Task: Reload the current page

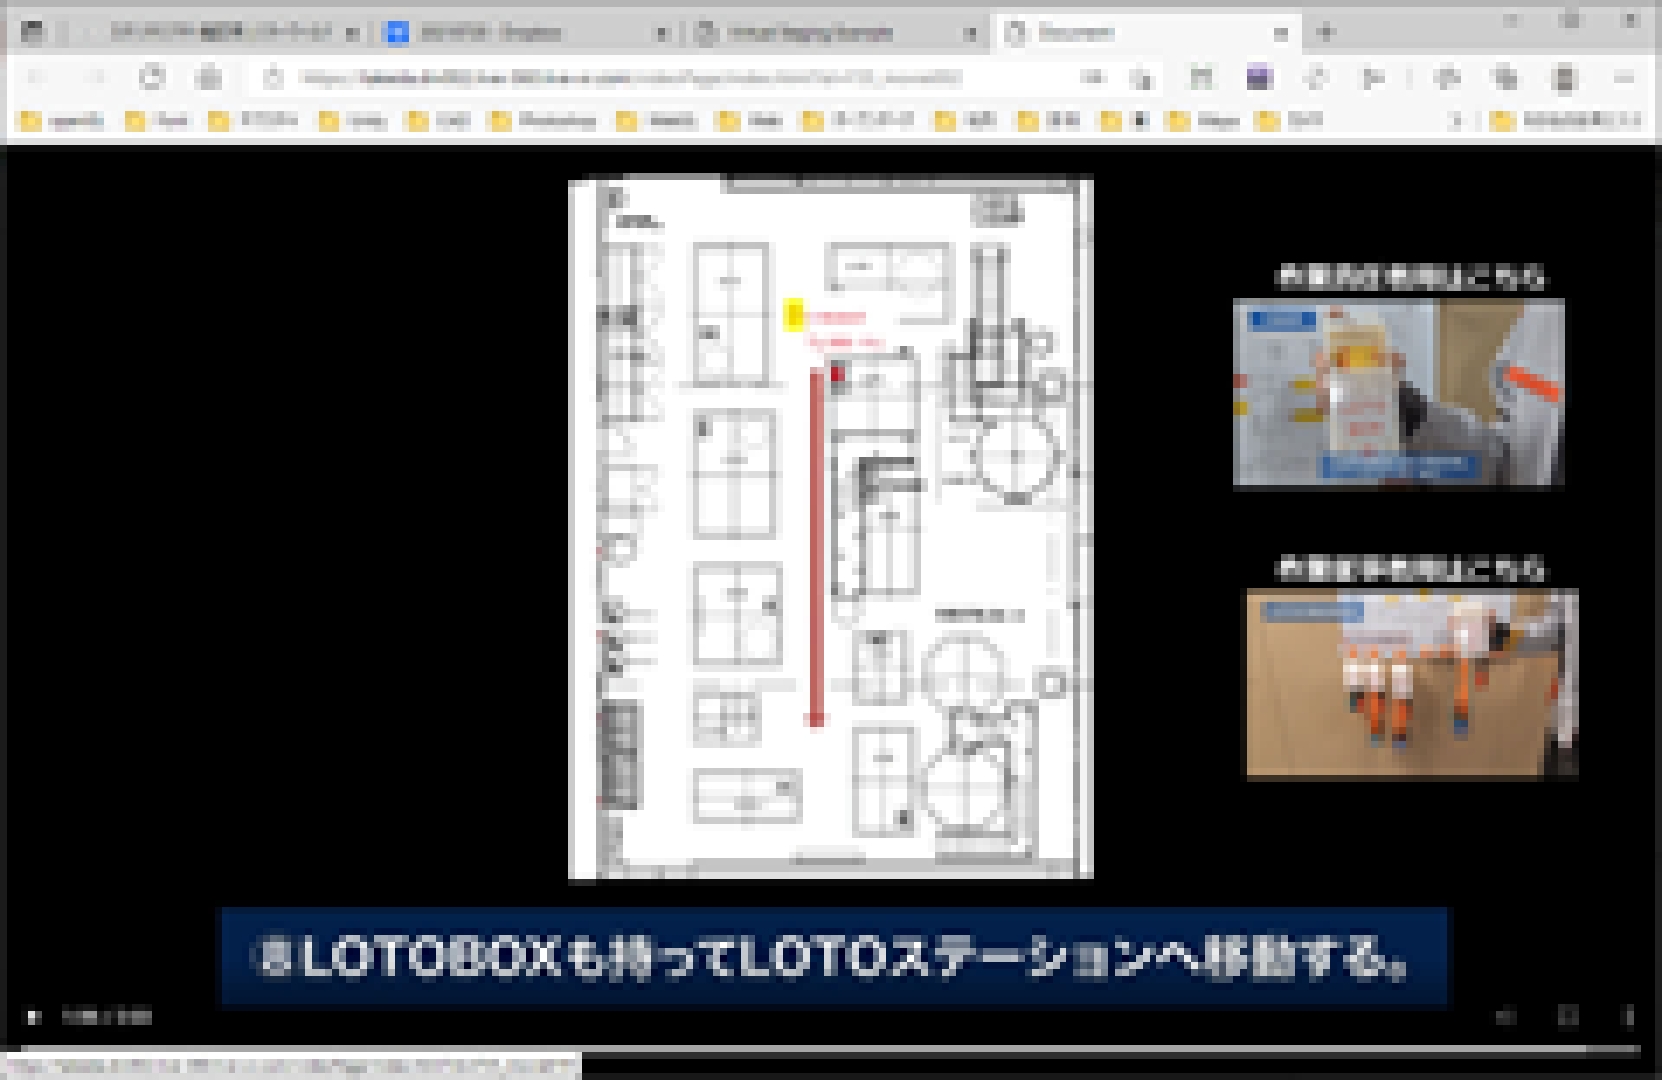Action: pyautogui.click(x=152, y=78)
